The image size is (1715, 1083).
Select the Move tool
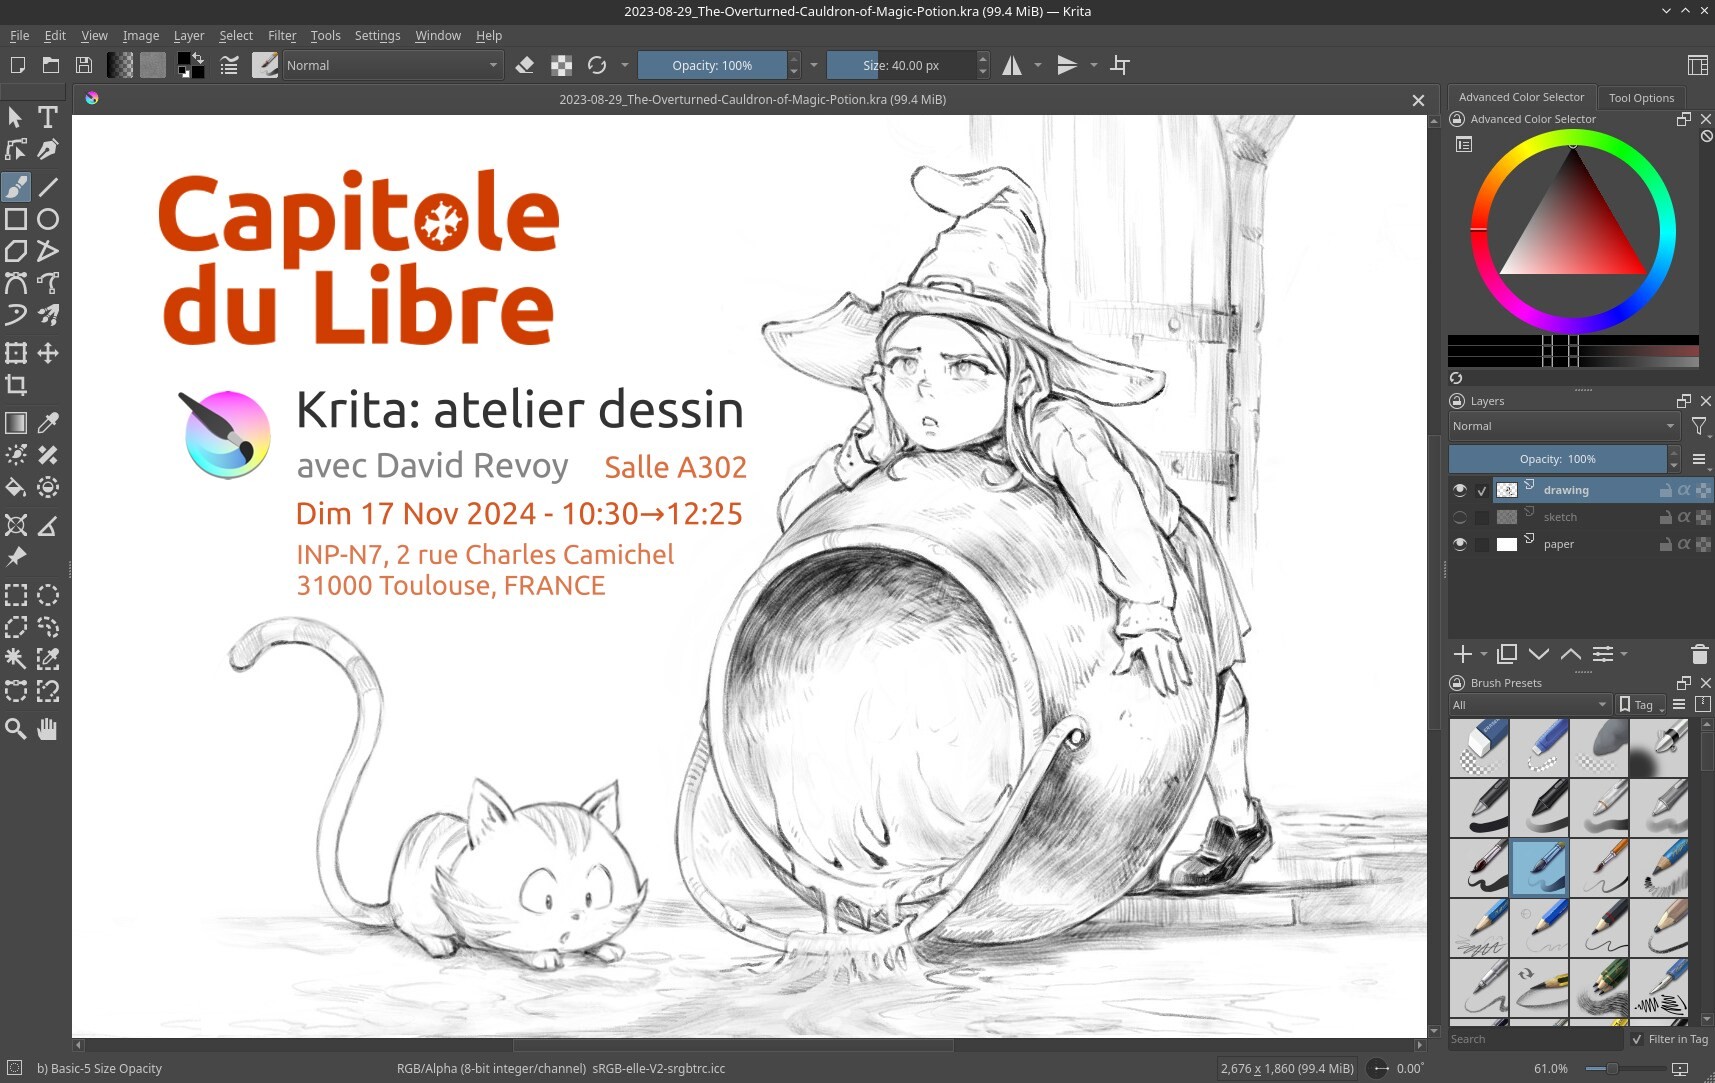click(x=47, y=353)
